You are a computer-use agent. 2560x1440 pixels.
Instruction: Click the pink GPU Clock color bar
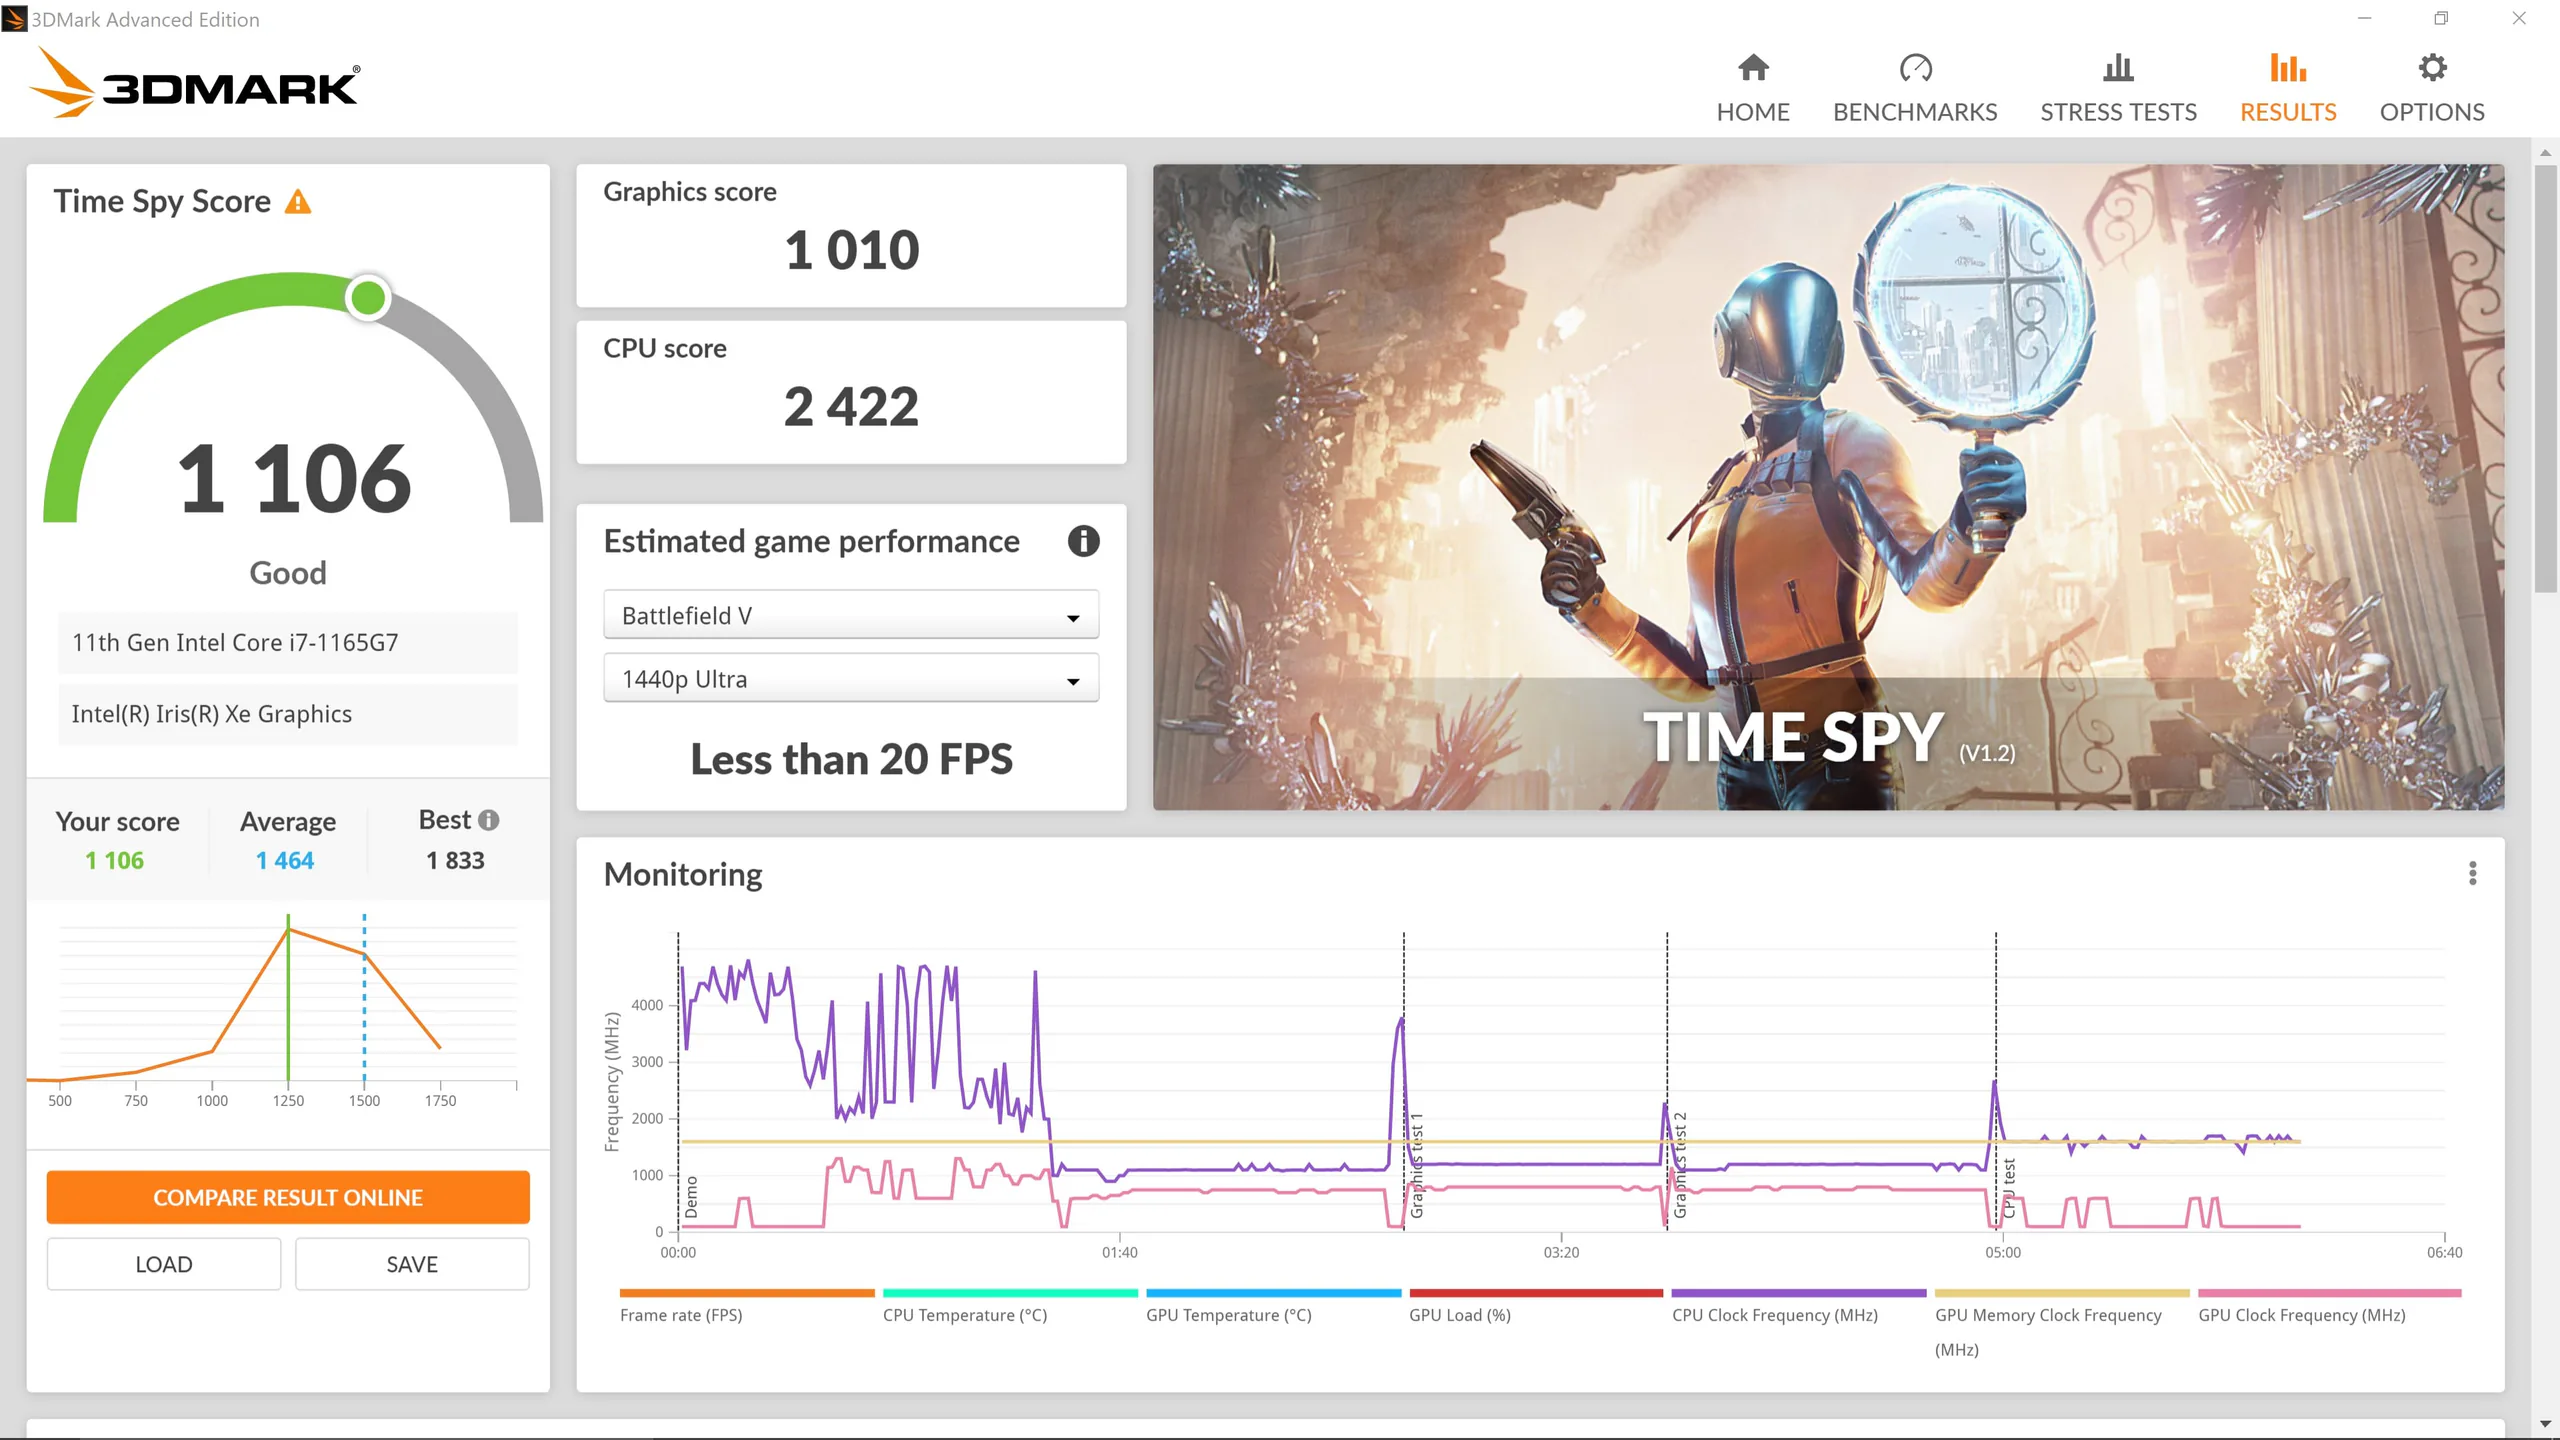point(2329,1293)
